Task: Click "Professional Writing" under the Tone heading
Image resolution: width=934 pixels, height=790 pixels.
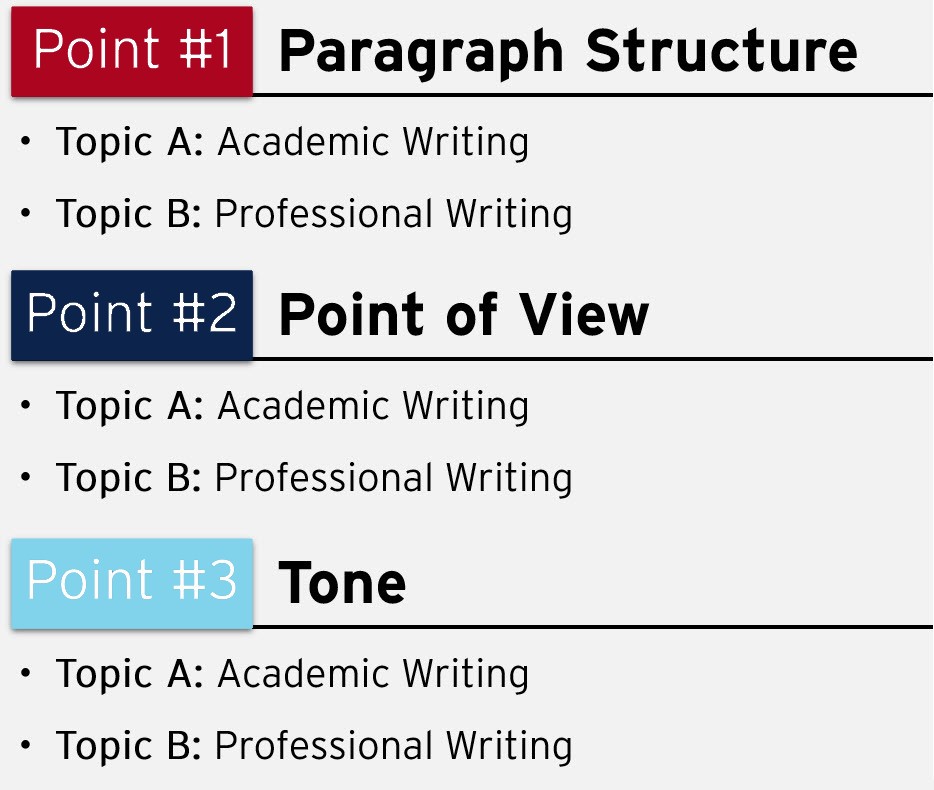Action: pyautogui.click(x=393, y=746)
